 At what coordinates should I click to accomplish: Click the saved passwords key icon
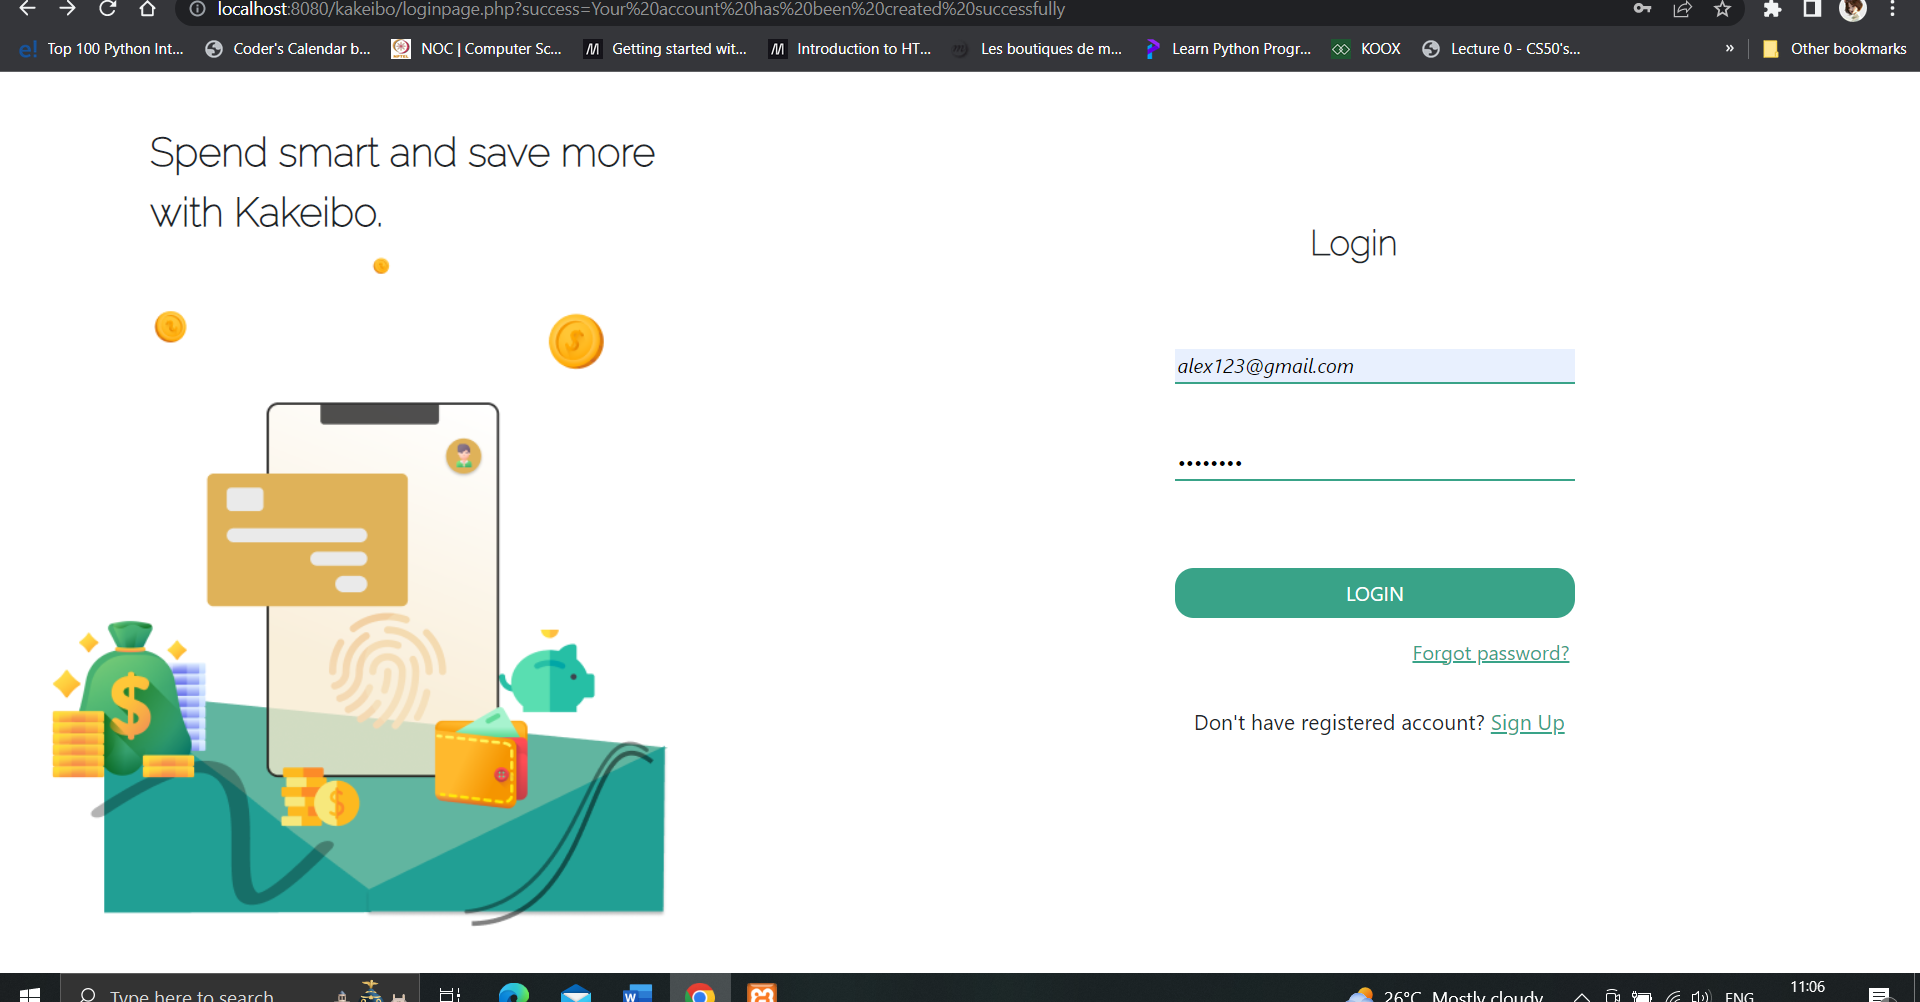[1642, 10]
